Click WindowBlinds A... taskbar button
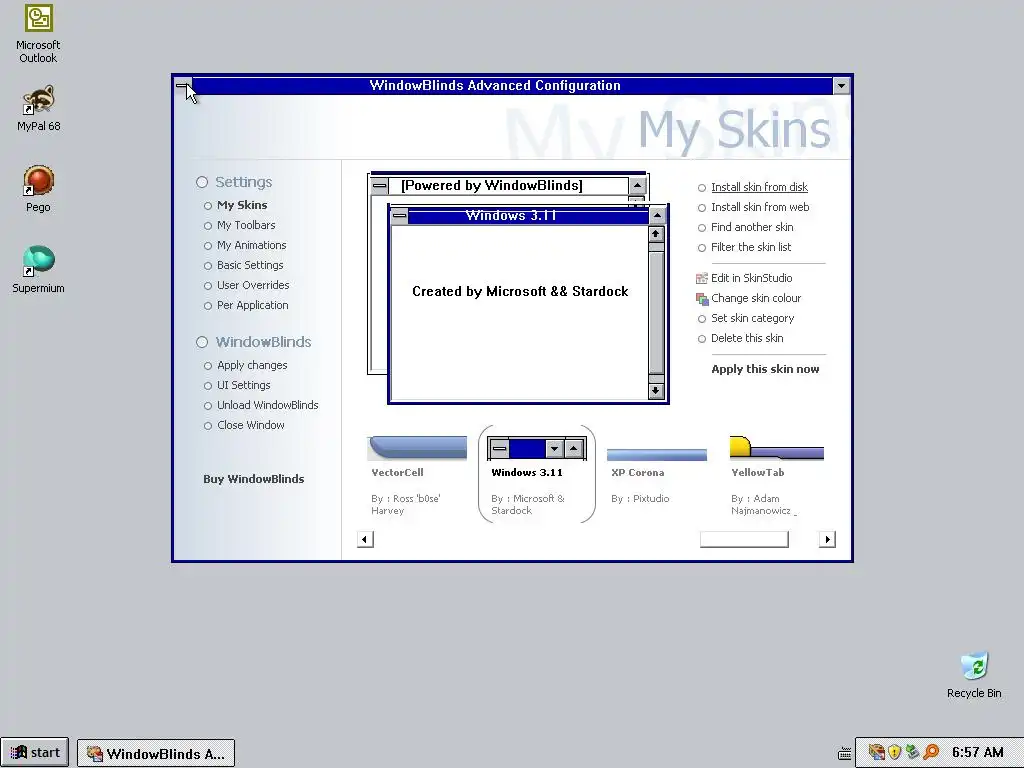 click(x=156, y=754)
